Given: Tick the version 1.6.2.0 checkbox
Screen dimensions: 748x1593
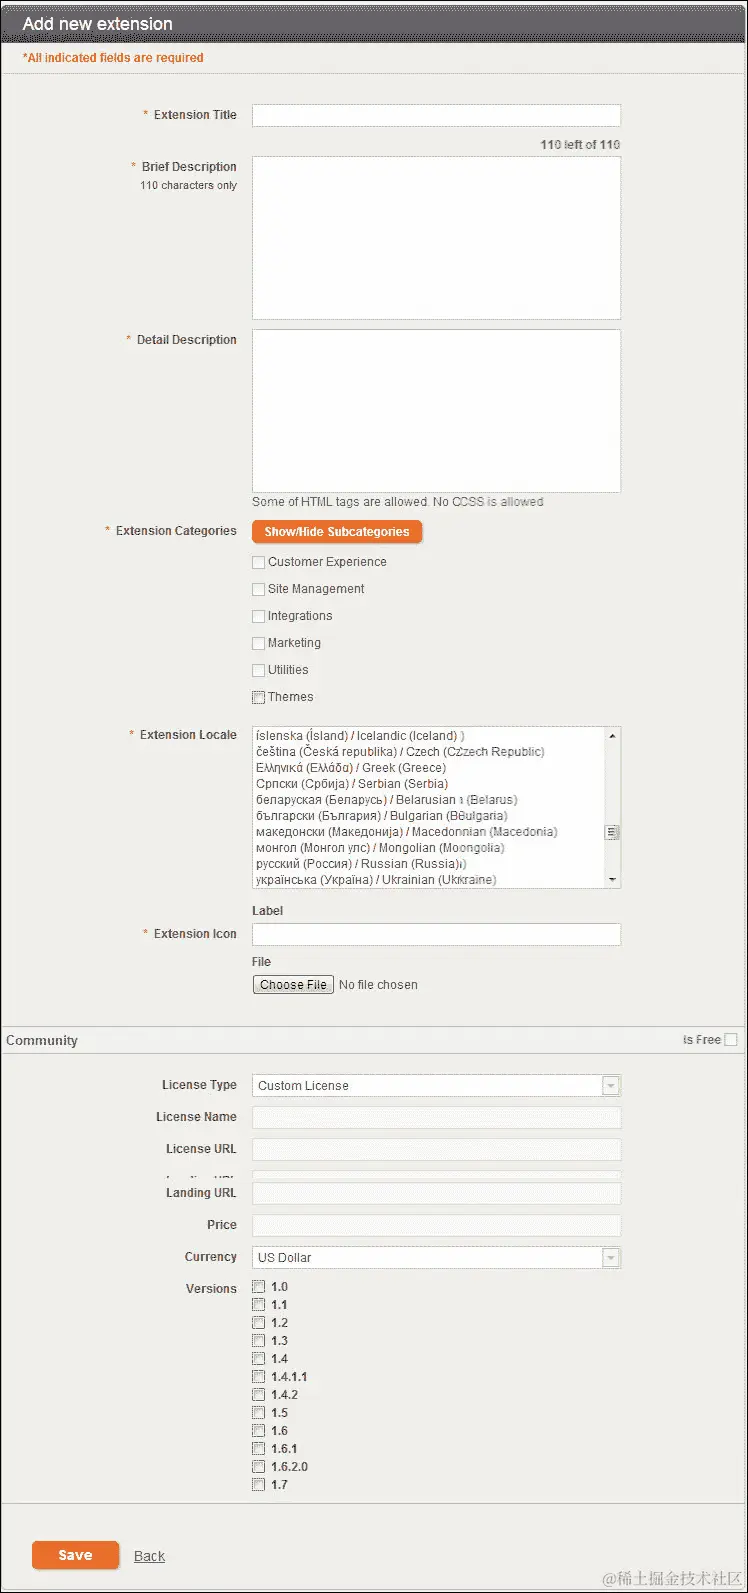Looking at the screenshot, I should pyautogui.click(x=259, y=1467).
